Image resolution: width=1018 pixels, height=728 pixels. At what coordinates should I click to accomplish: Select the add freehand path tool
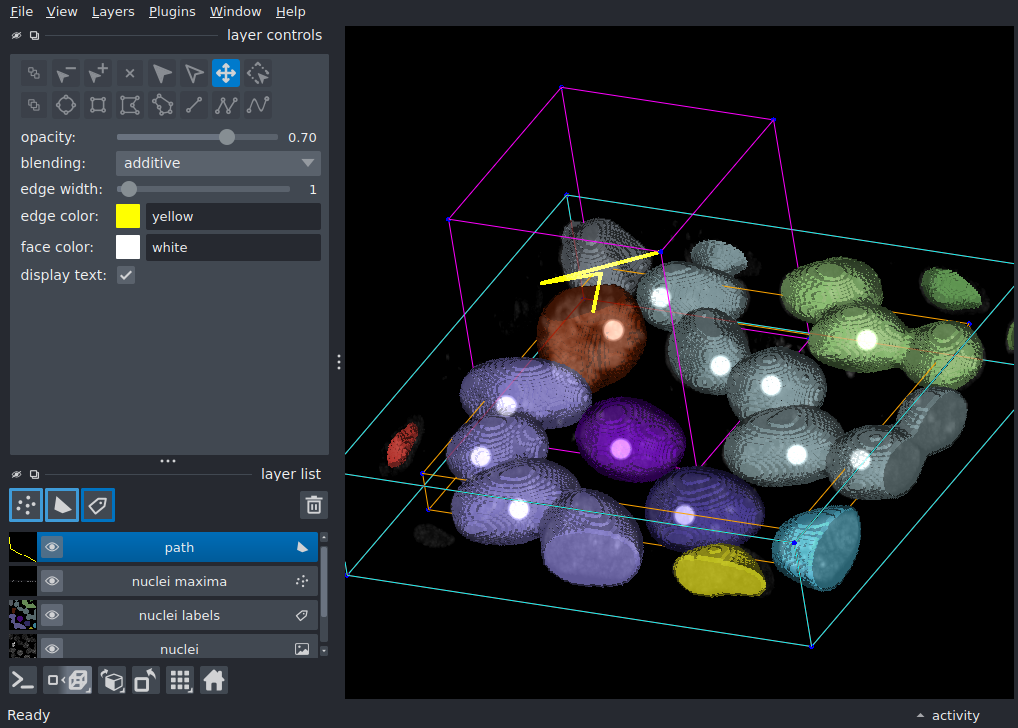click(258, 105)
